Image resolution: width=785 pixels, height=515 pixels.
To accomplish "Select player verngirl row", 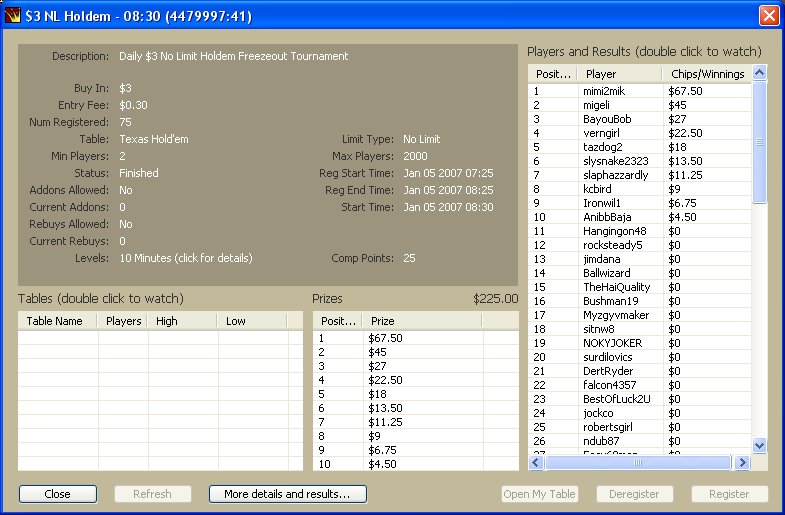I will point(640,133).
